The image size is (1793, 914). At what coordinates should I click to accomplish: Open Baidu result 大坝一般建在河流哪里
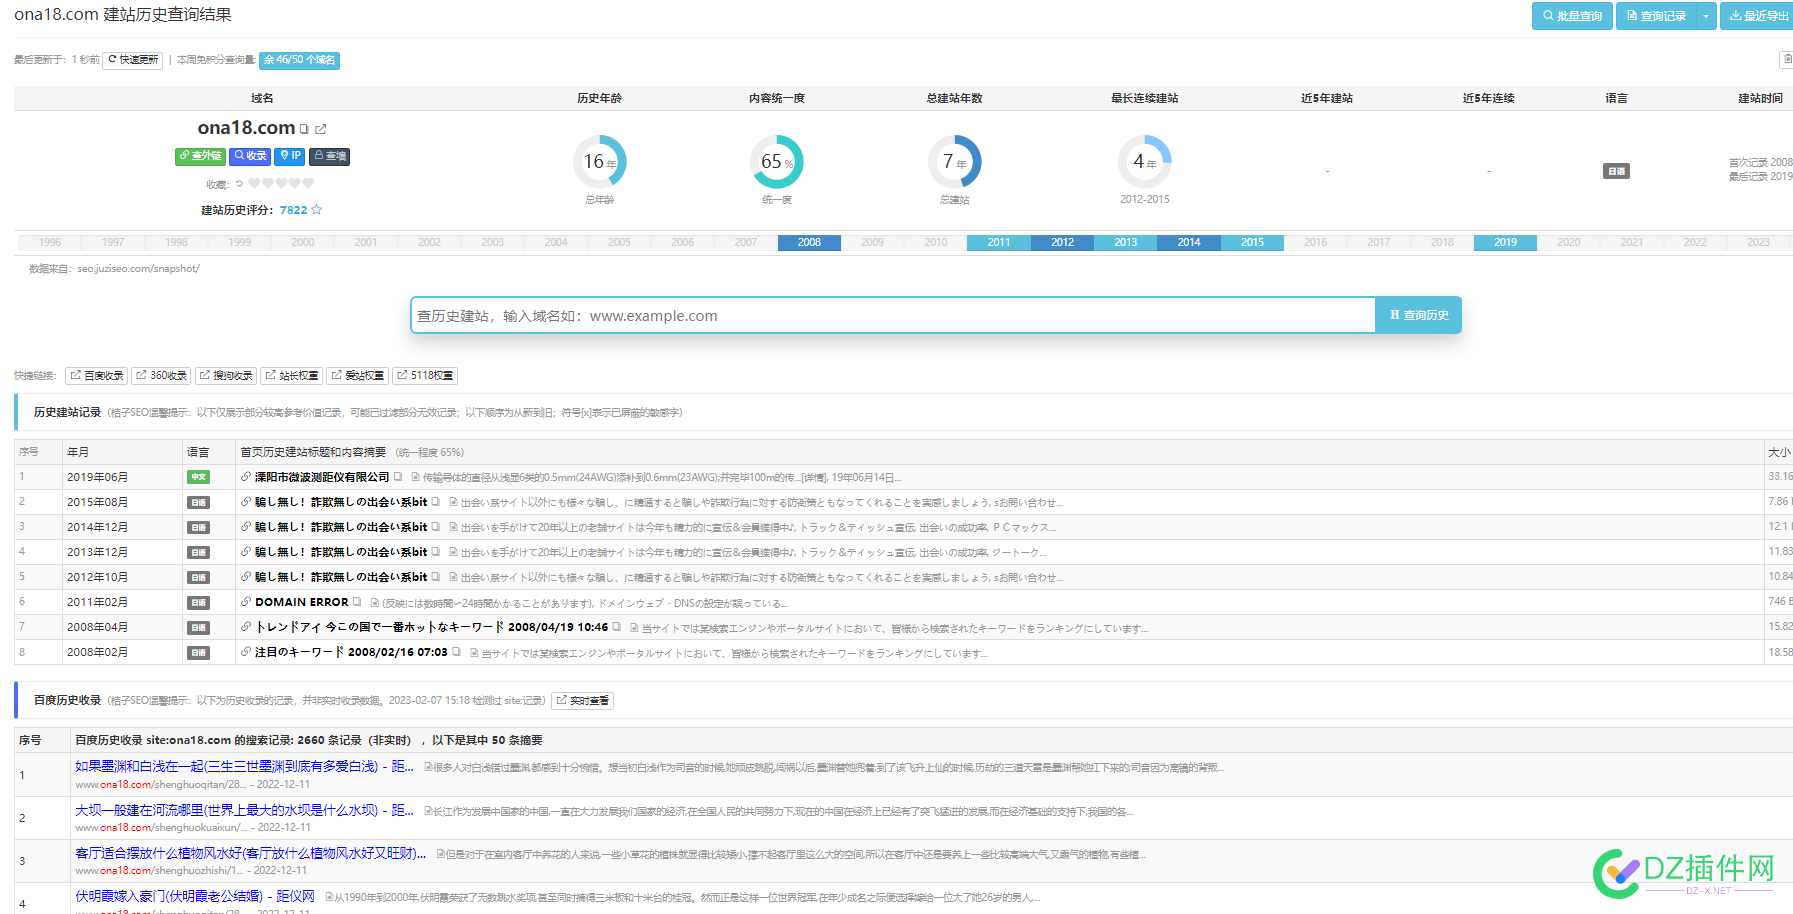coord(244,810)
